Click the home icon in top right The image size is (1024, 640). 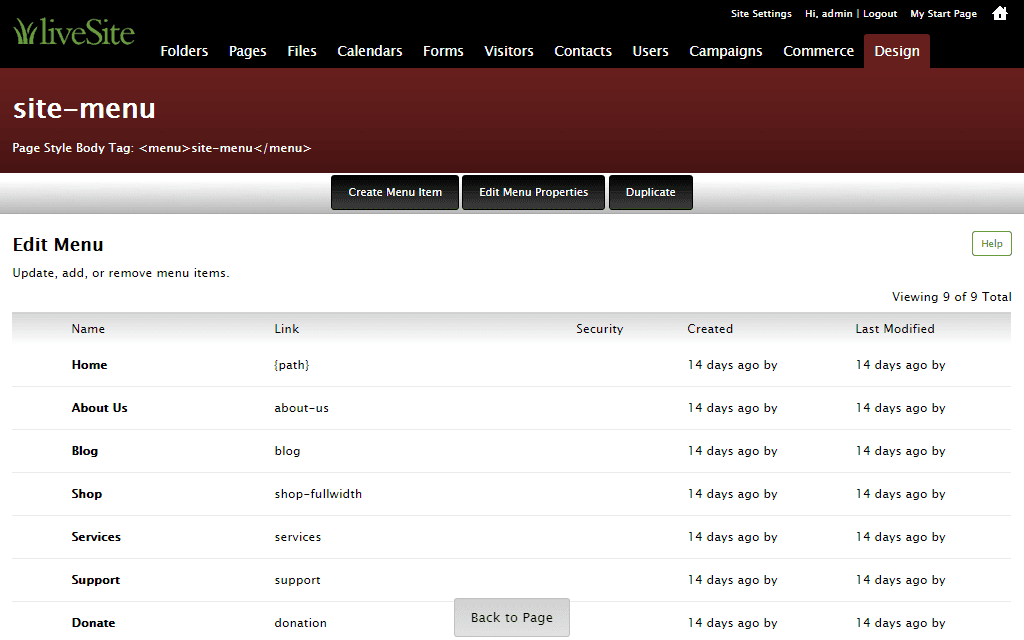pyautogui.click(x=999, y=14)
